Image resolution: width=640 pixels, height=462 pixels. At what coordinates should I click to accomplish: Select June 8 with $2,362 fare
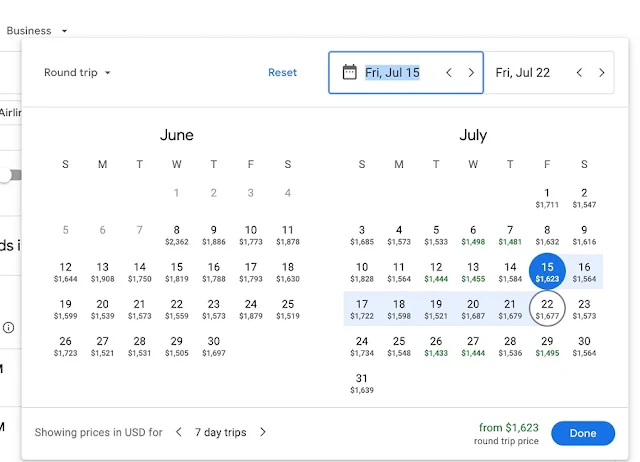(x=176, y=234)
